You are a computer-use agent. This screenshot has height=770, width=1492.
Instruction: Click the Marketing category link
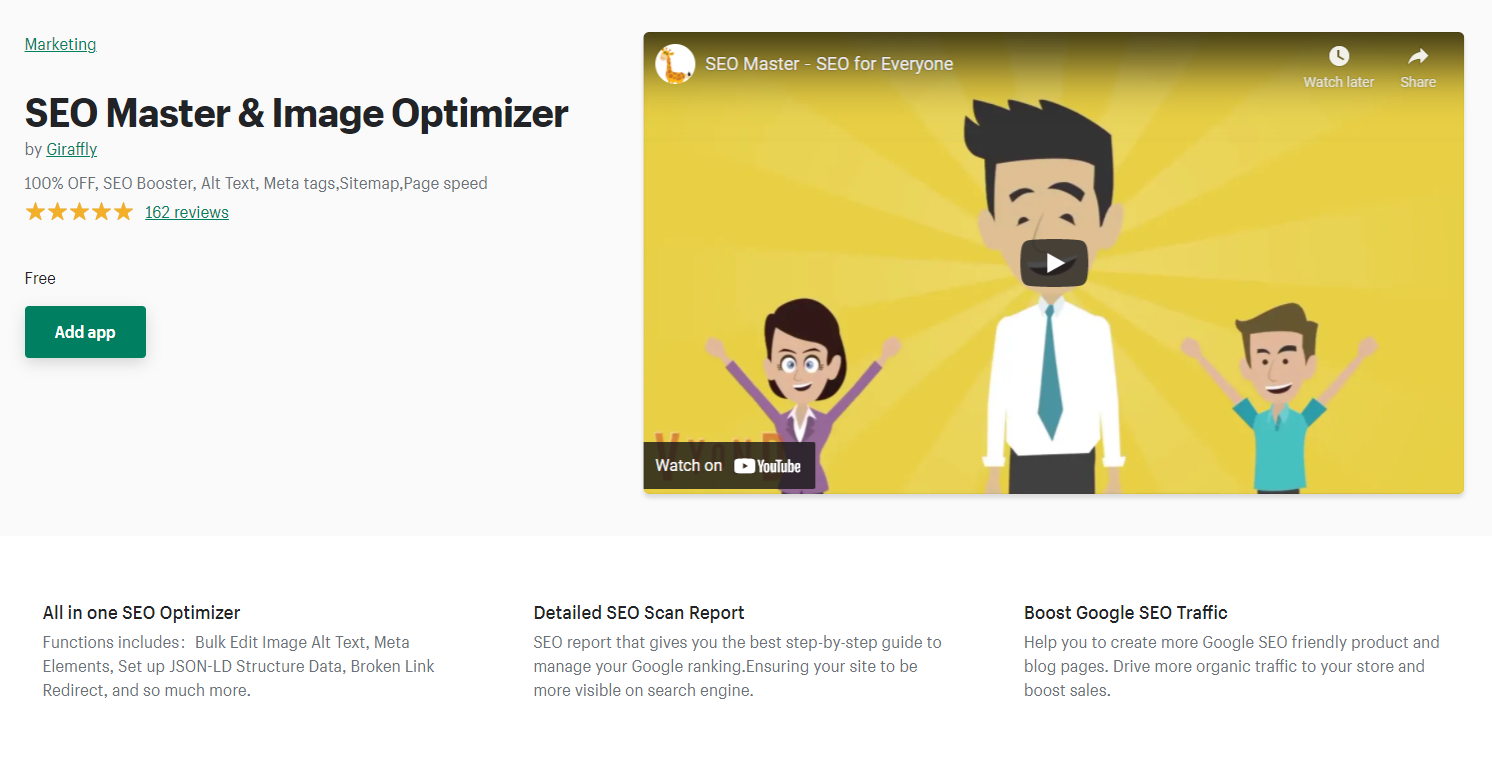(60, 44)
